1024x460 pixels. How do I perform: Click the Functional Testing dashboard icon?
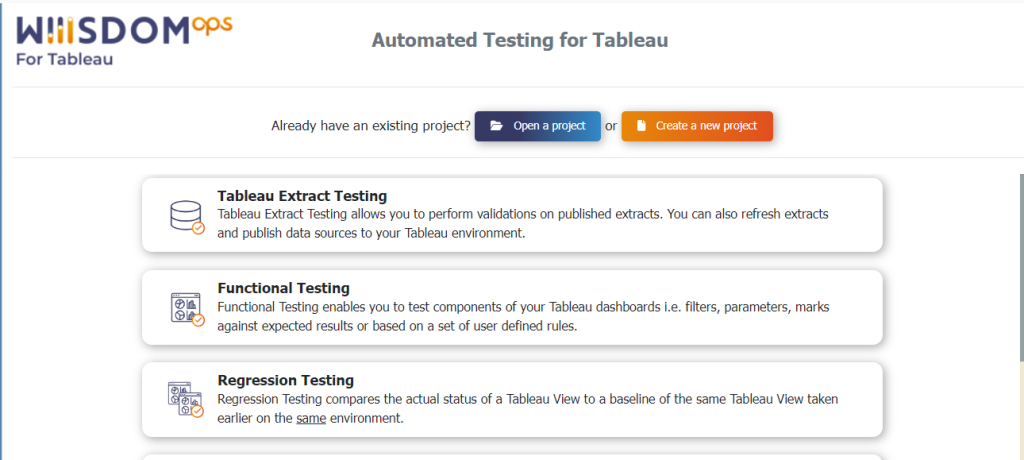point(187,310)
